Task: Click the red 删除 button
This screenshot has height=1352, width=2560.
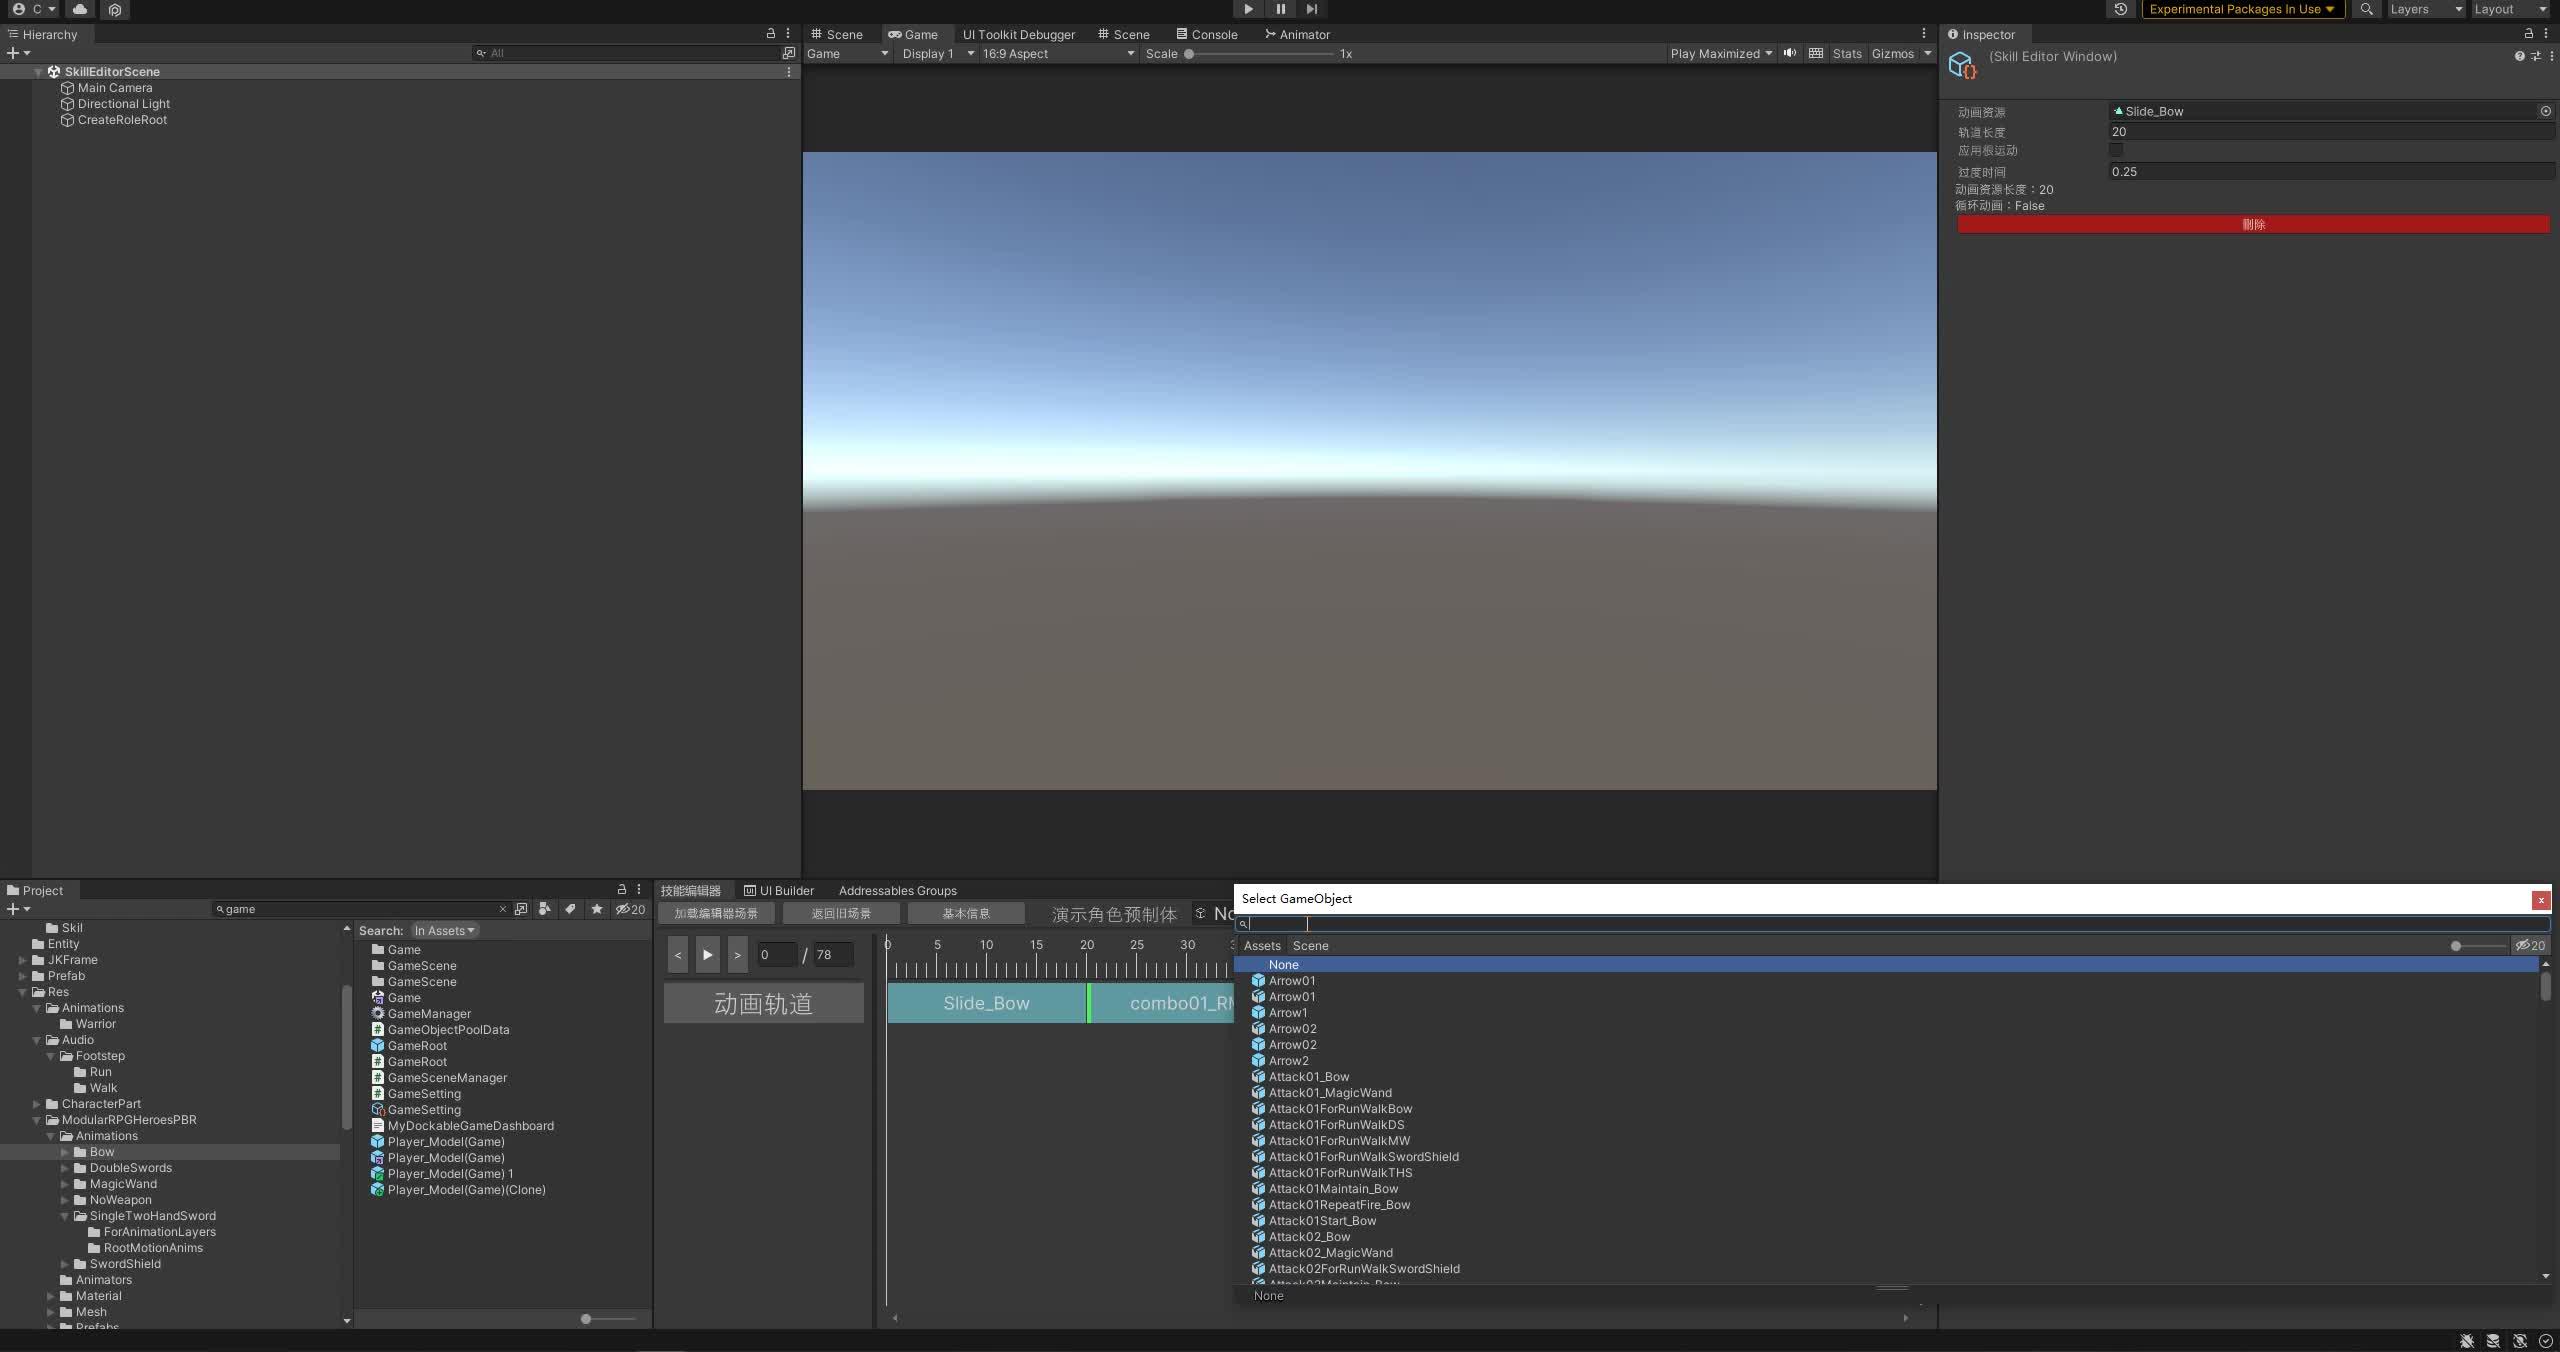Action: 2253,225
